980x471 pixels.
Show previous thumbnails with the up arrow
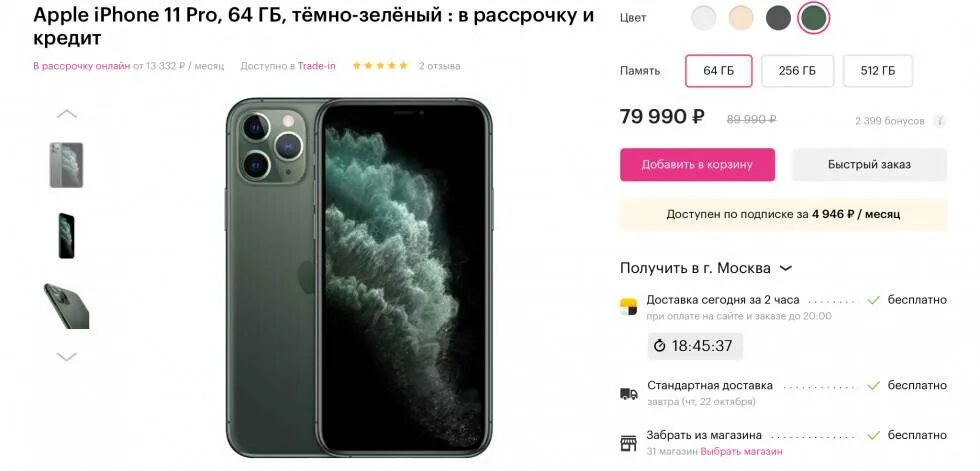click(x=67, y=114)
